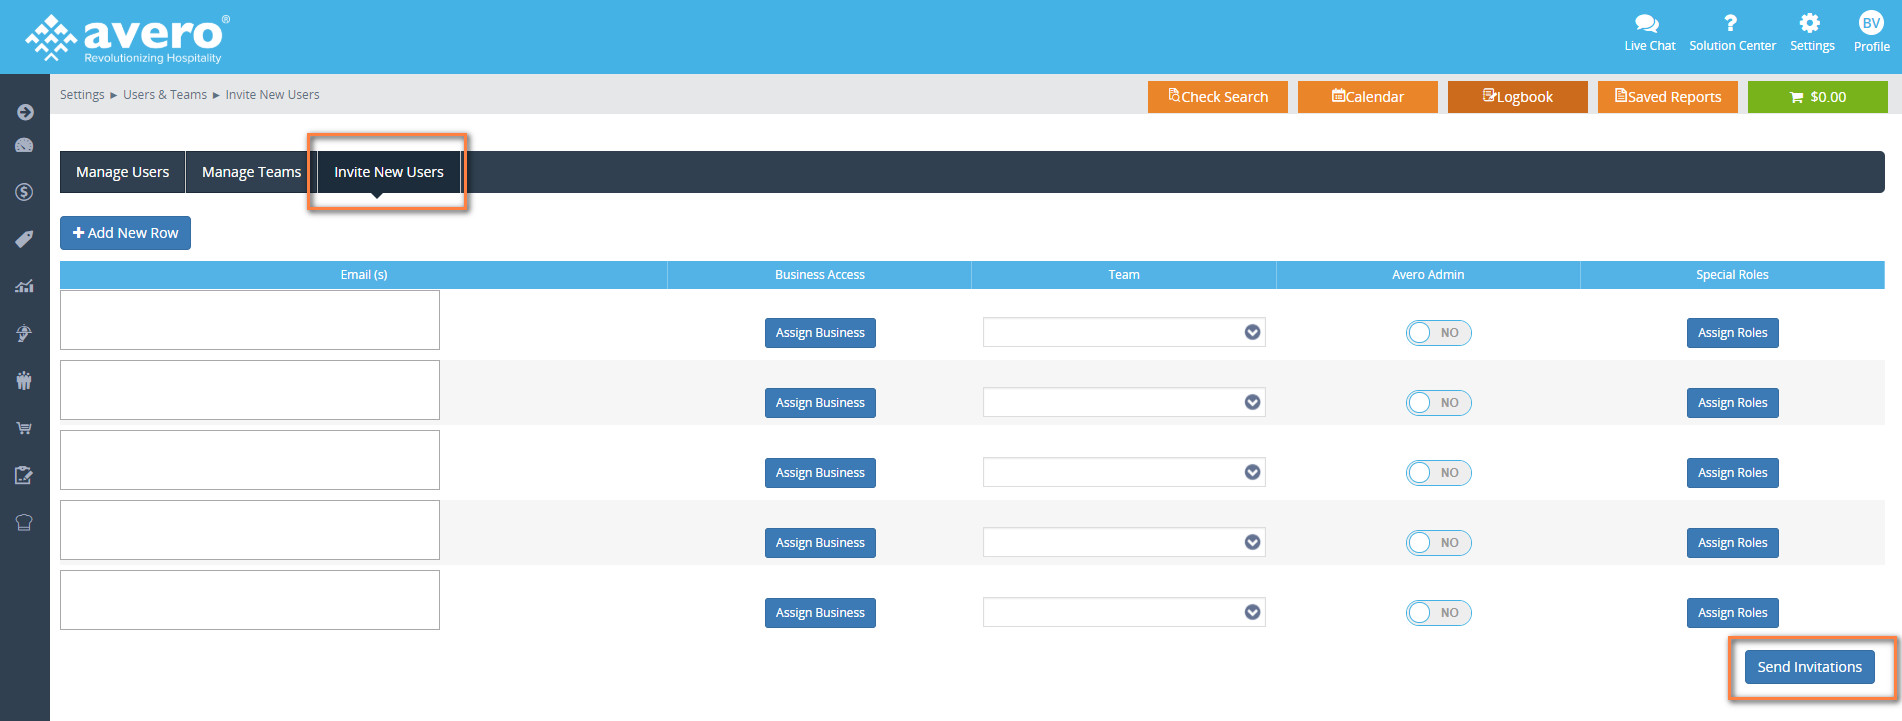Open the shopping cart sidebar icon
The image size is (1902, 721).
click(x=25, y=428)
